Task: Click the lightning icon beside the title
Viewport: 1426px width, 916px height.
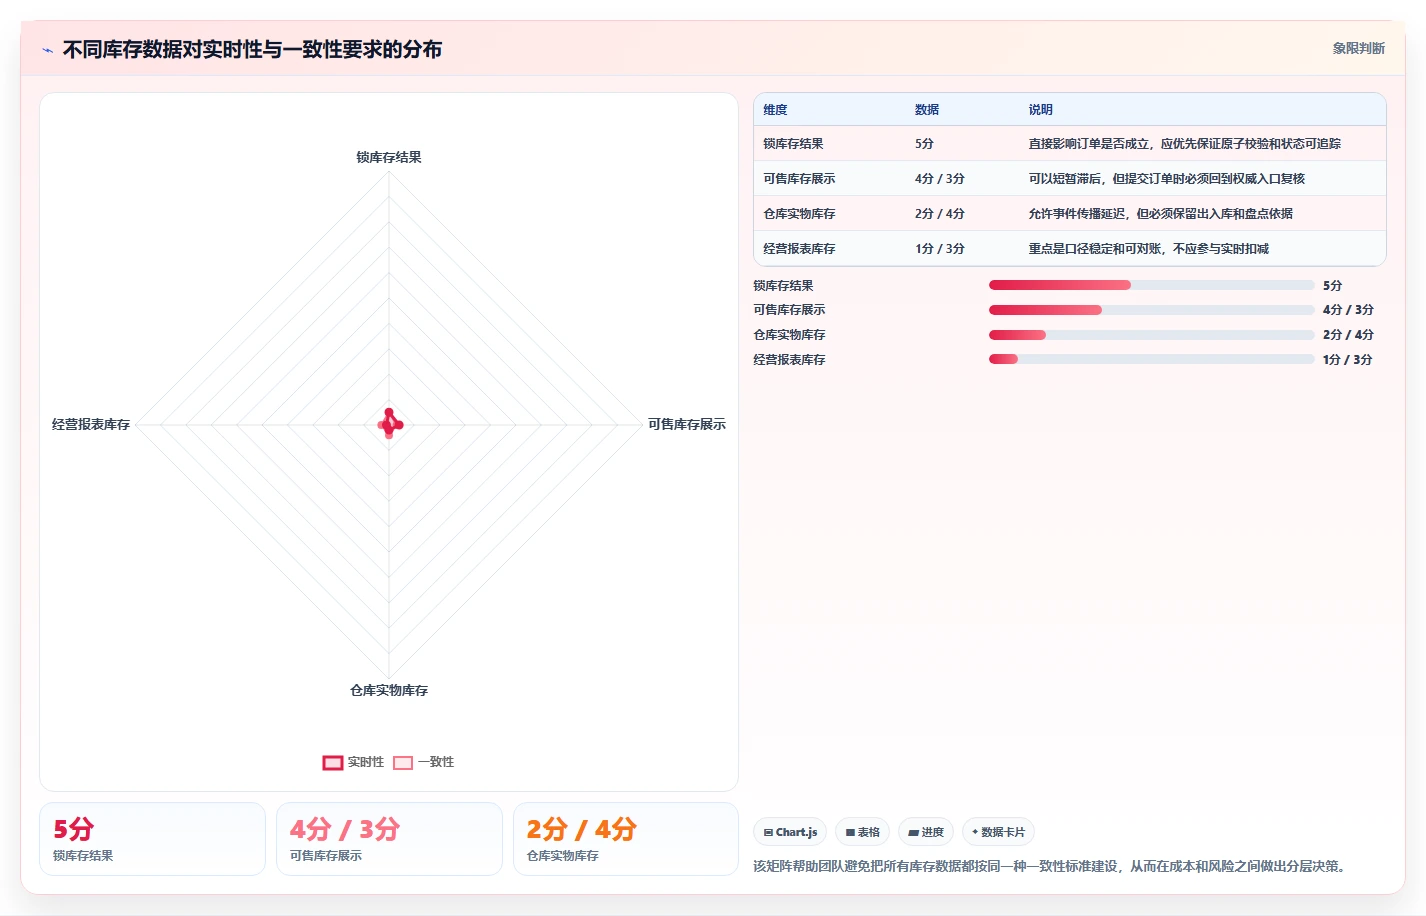Action: coord(47,50)
